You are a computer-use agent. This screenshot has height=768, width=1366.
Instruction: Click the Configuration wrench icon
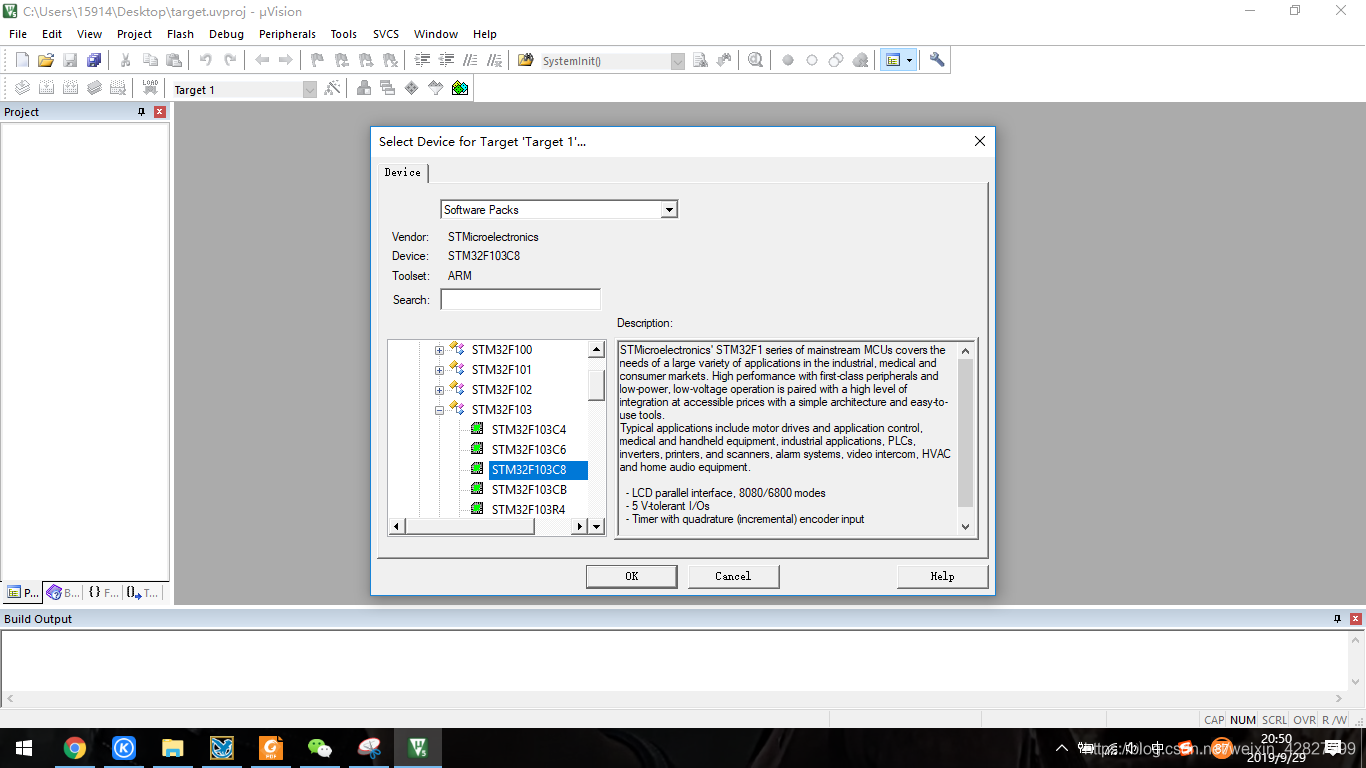click(x=937, y=60)
